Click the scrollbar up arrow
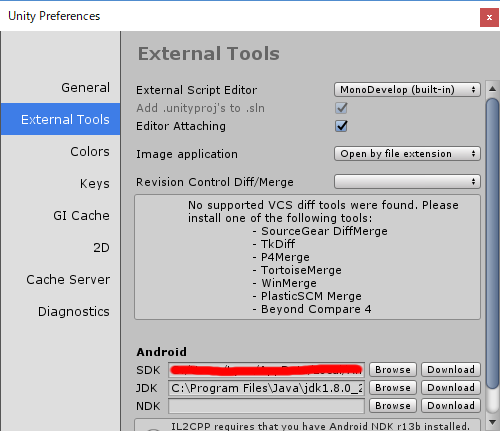The height and width of the screenshot is (431, 500). click(x=492, y=89)
